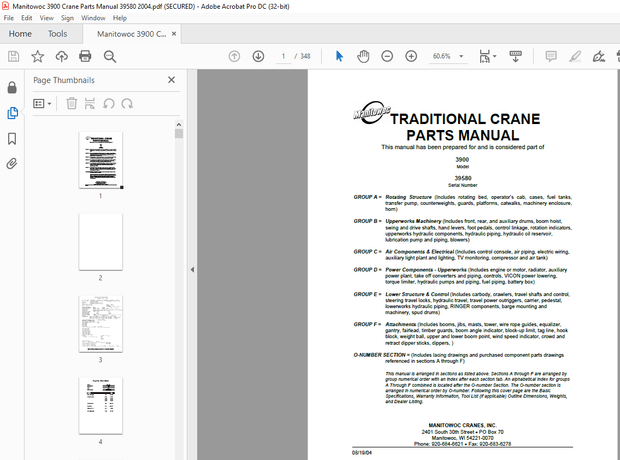
Task: Click the Save file icon
Action: pyautogui.click(x=13, y=57)
